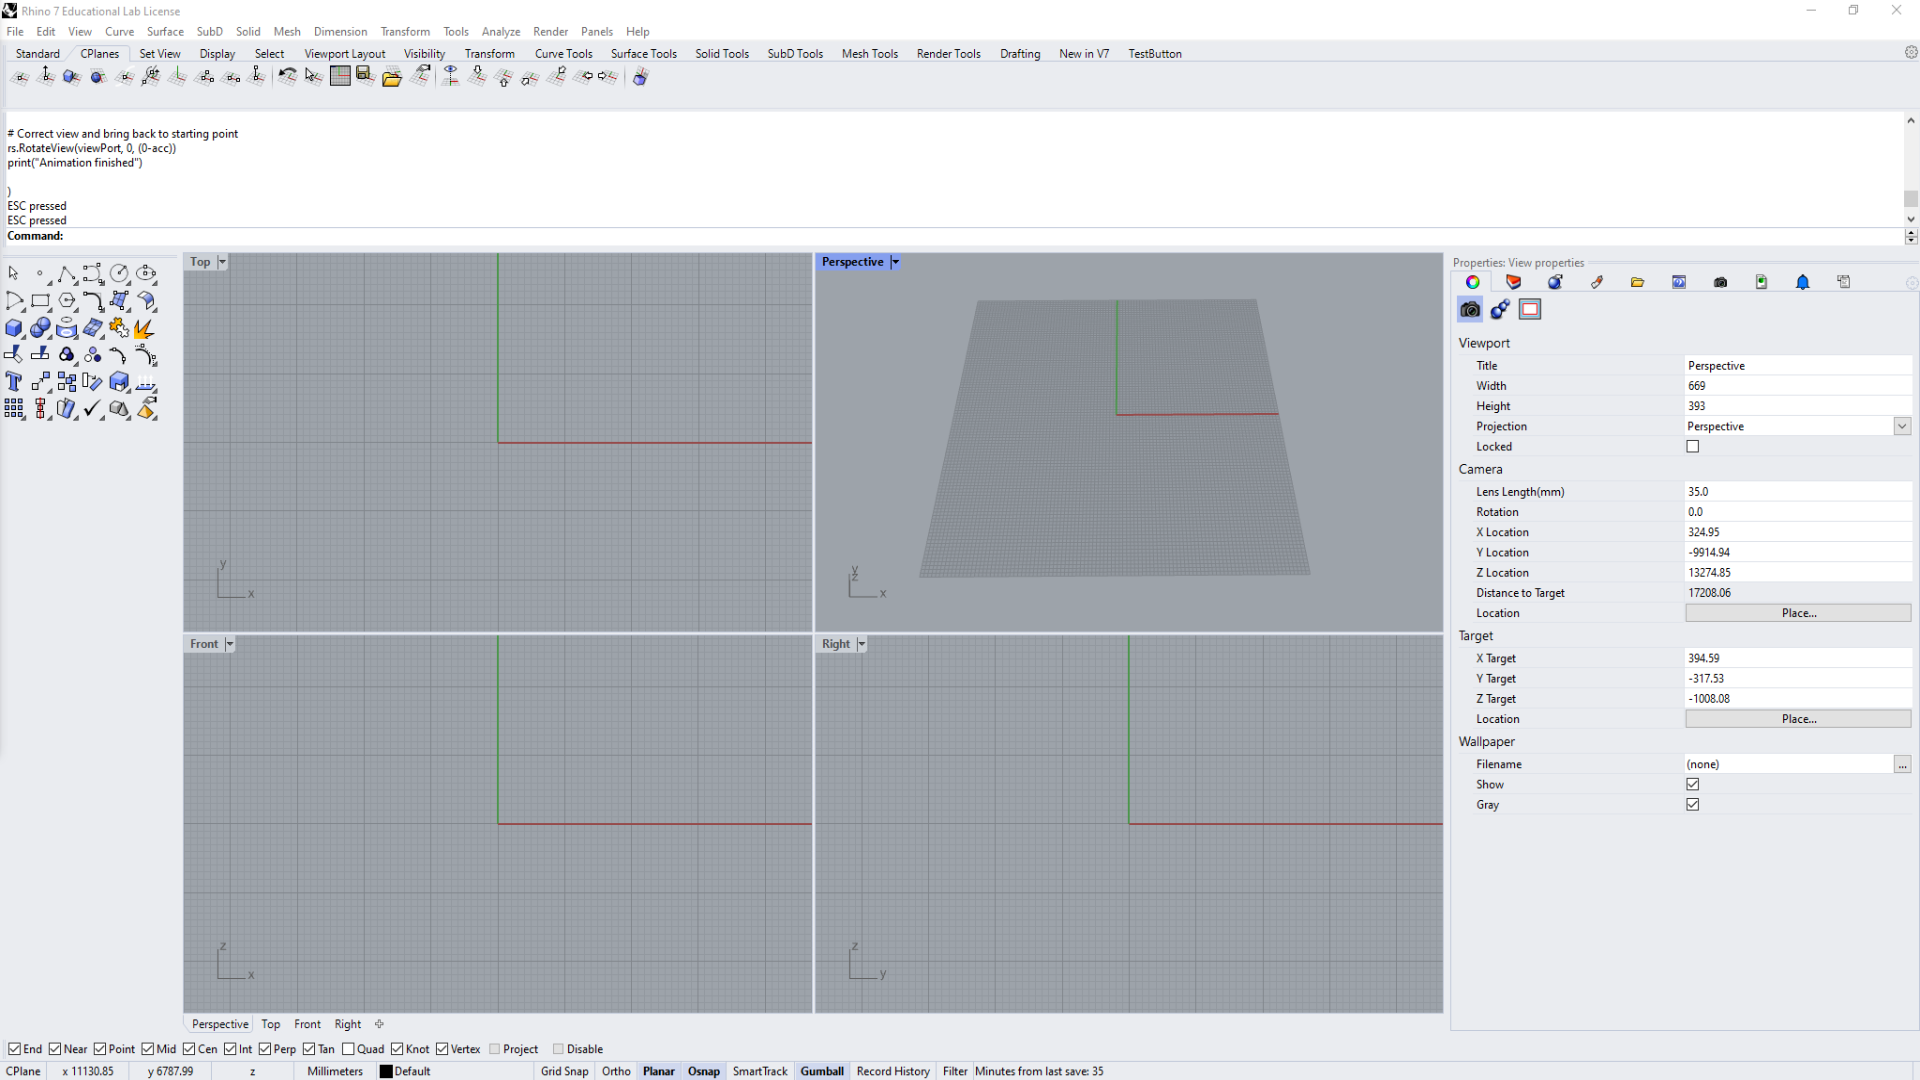Click the Text object tool

pyautogui.click(x=14, y=382)
